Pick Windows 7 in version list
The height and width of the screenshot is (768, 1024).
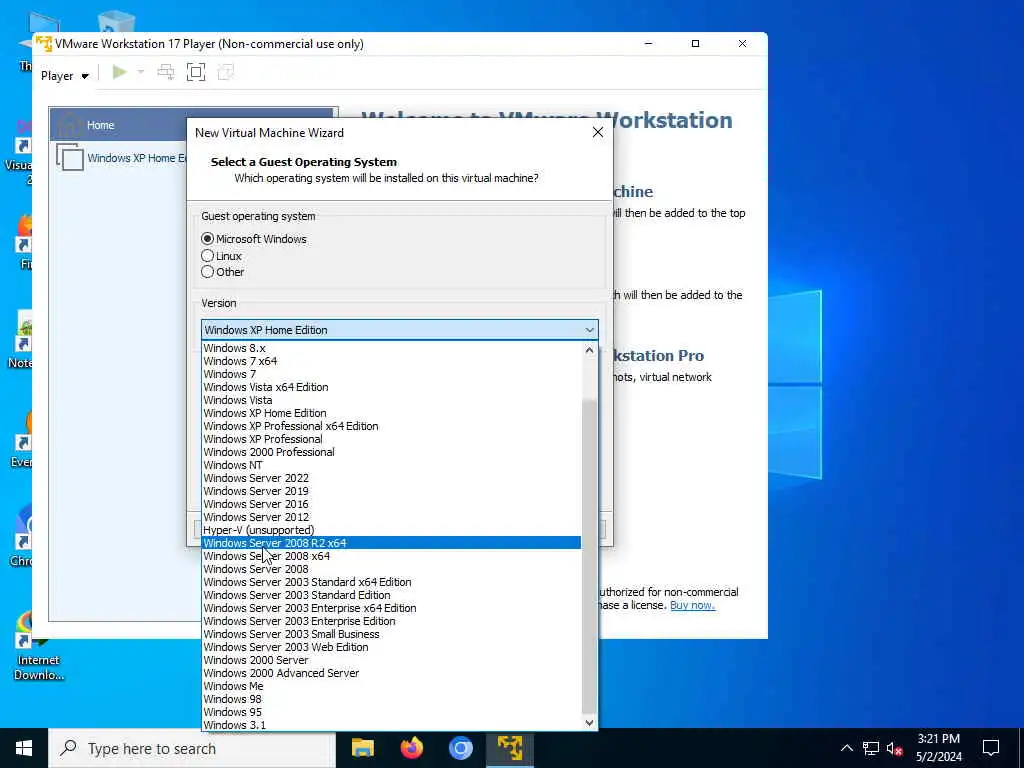click(391, 374)
